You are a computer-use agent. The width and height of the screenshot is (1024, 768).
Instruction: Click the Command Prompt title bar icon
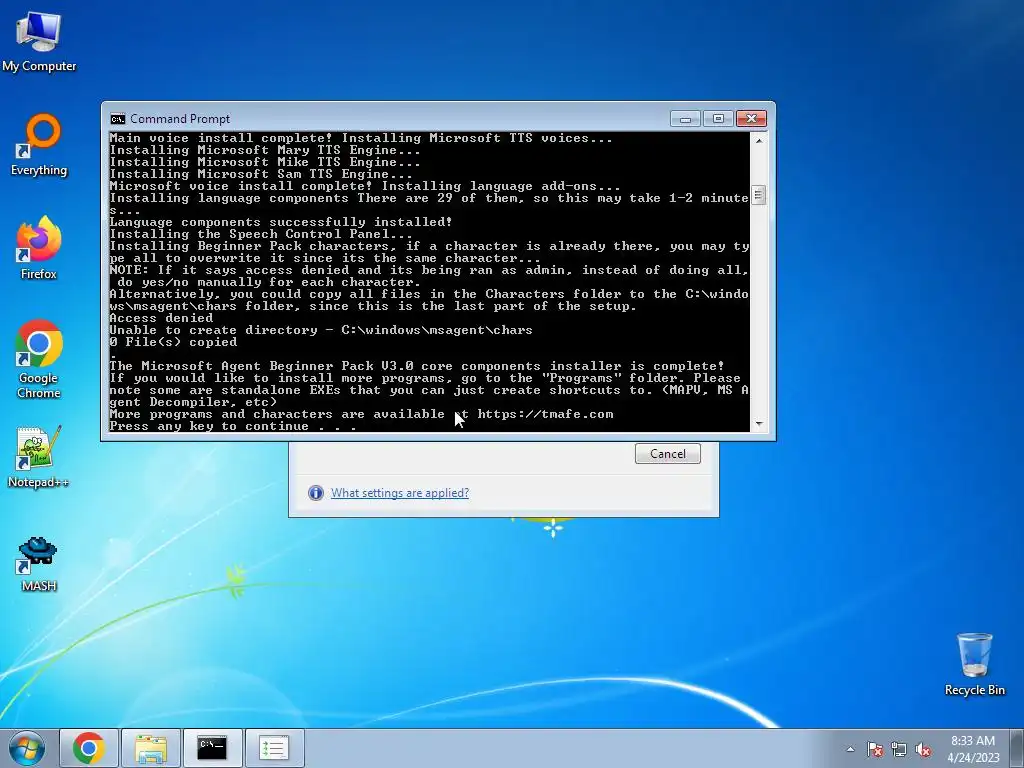point(118,119)
